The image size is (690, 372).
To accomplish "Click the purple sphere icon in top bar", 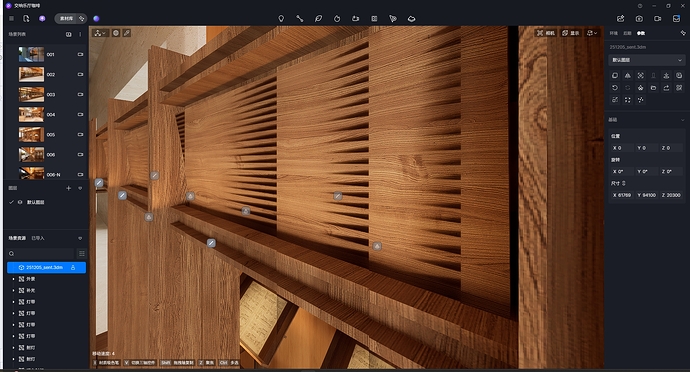I will point(96,18).
